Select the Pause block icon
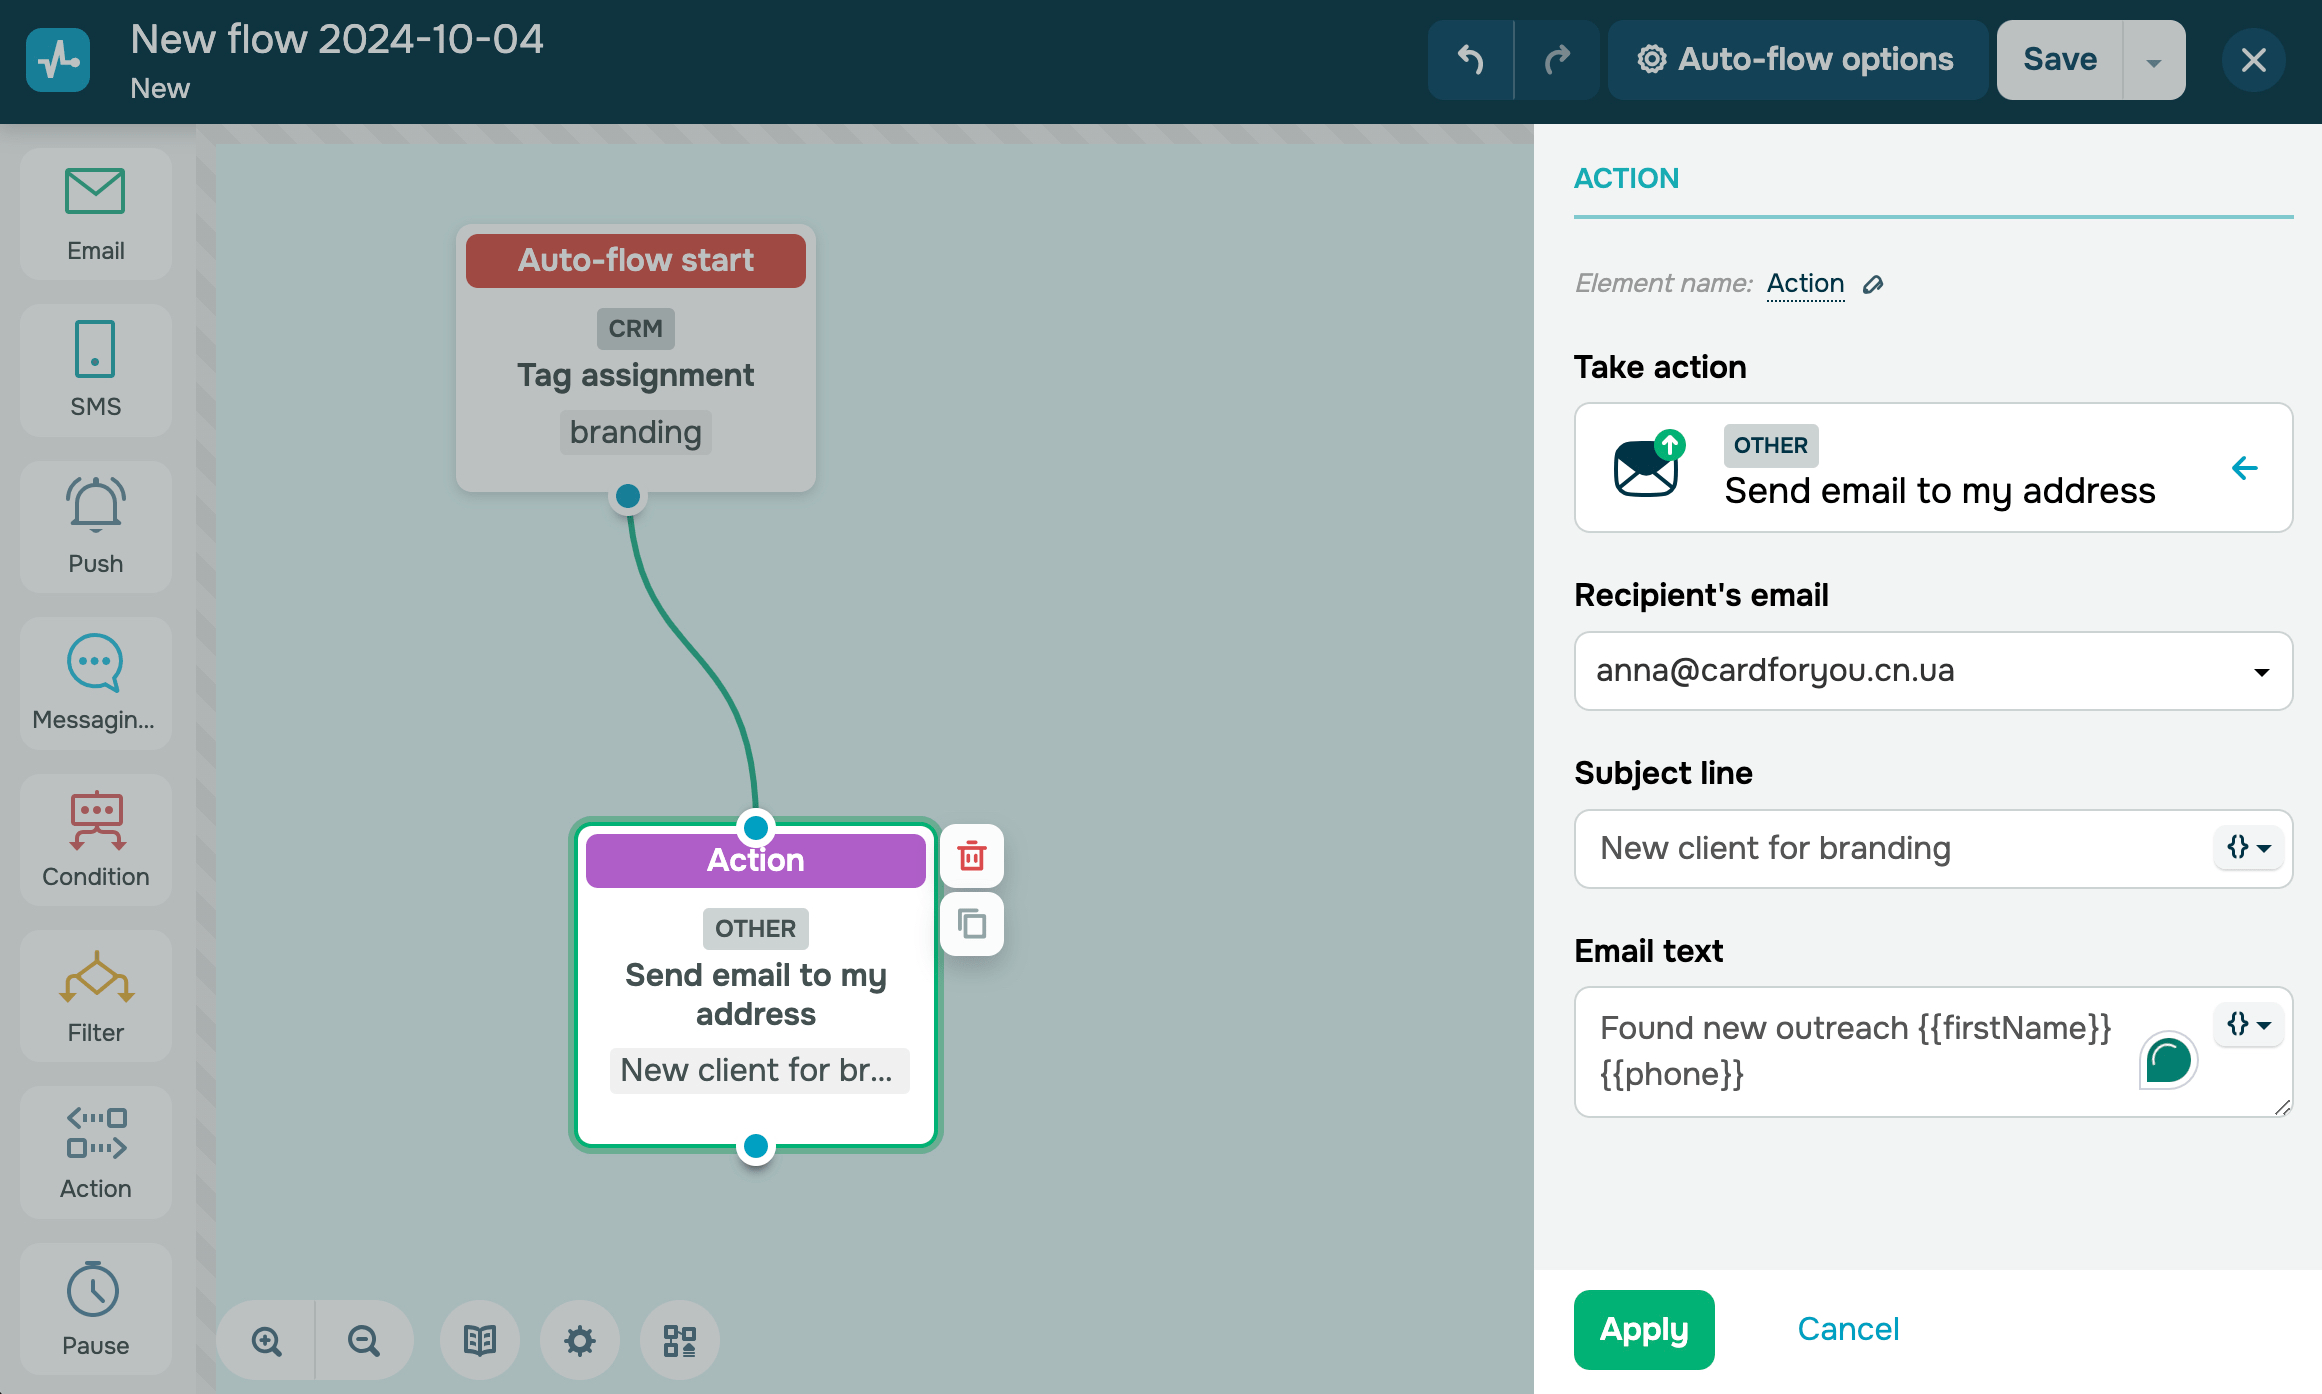 point(95,1308)
